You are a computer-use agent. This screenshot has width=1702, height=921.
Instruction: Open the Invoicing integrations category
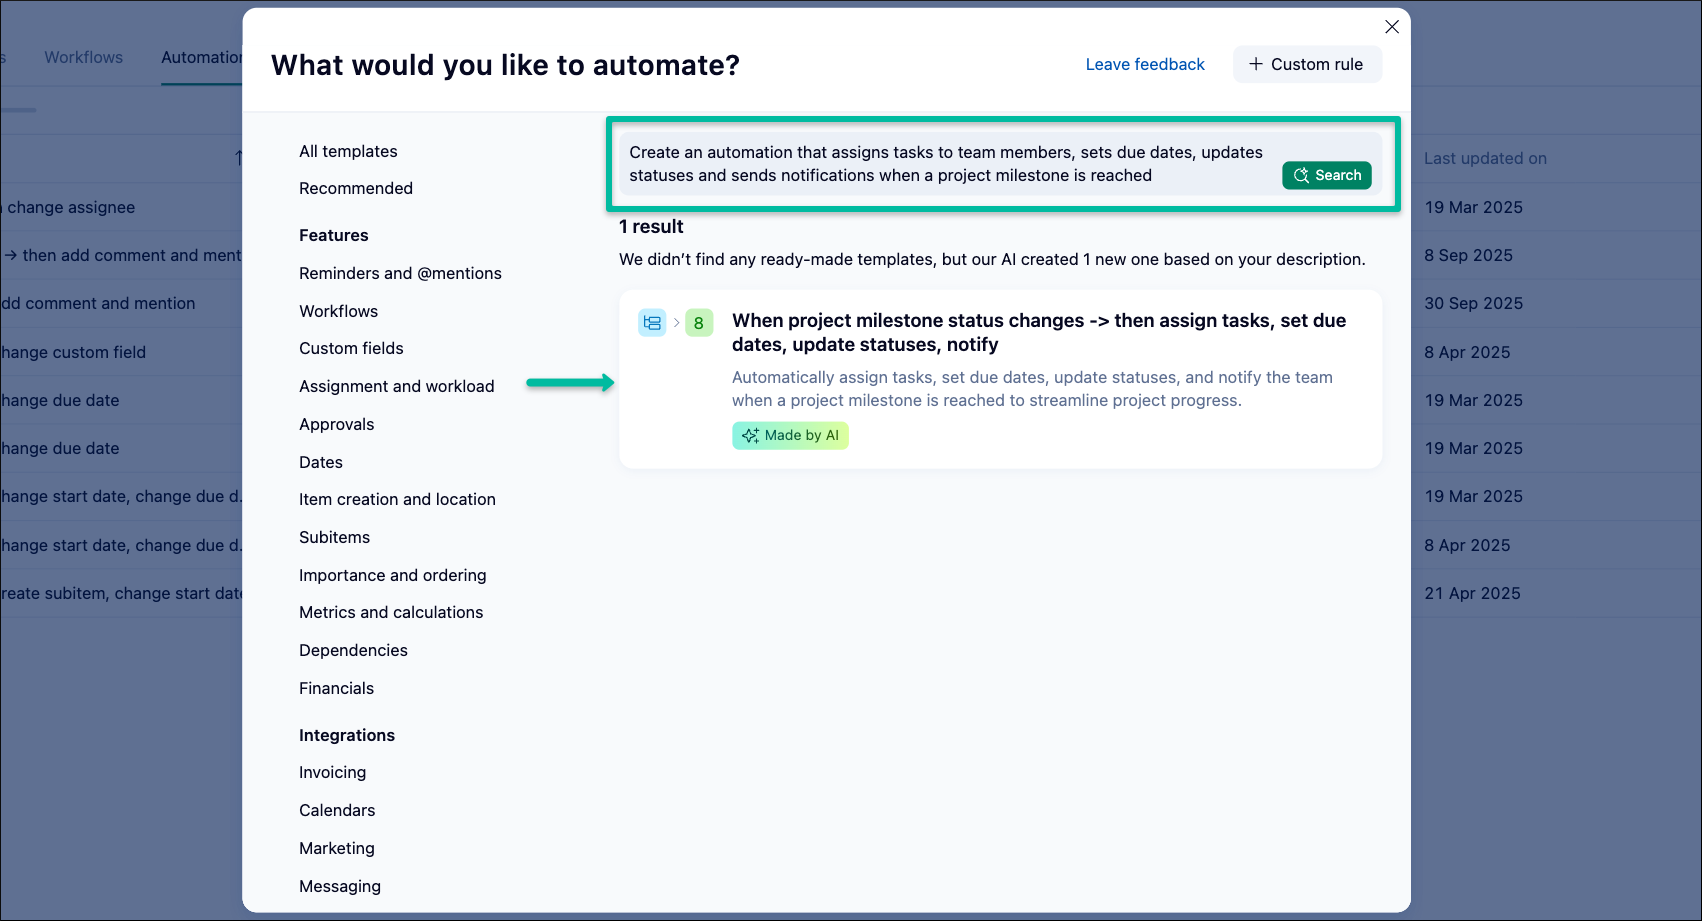pos(332,773)
